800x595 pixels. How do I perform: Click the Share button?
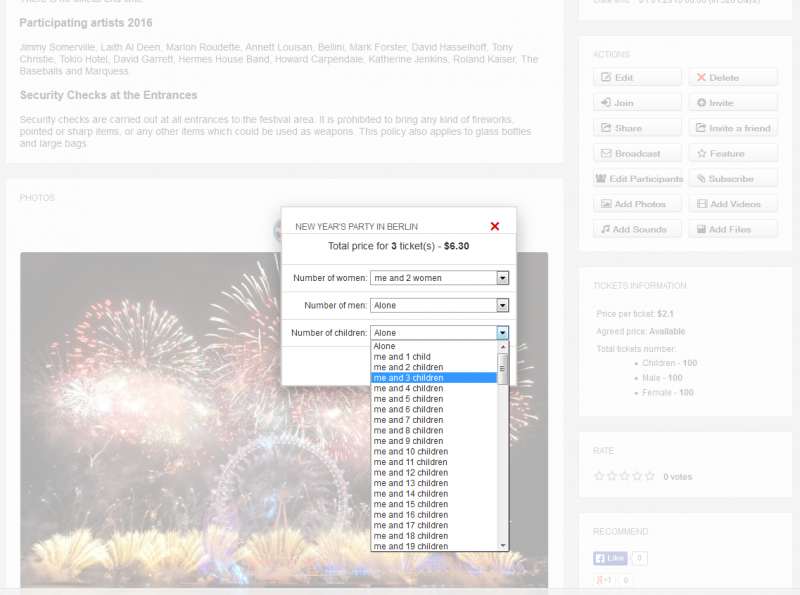click(x=637, y=128)
